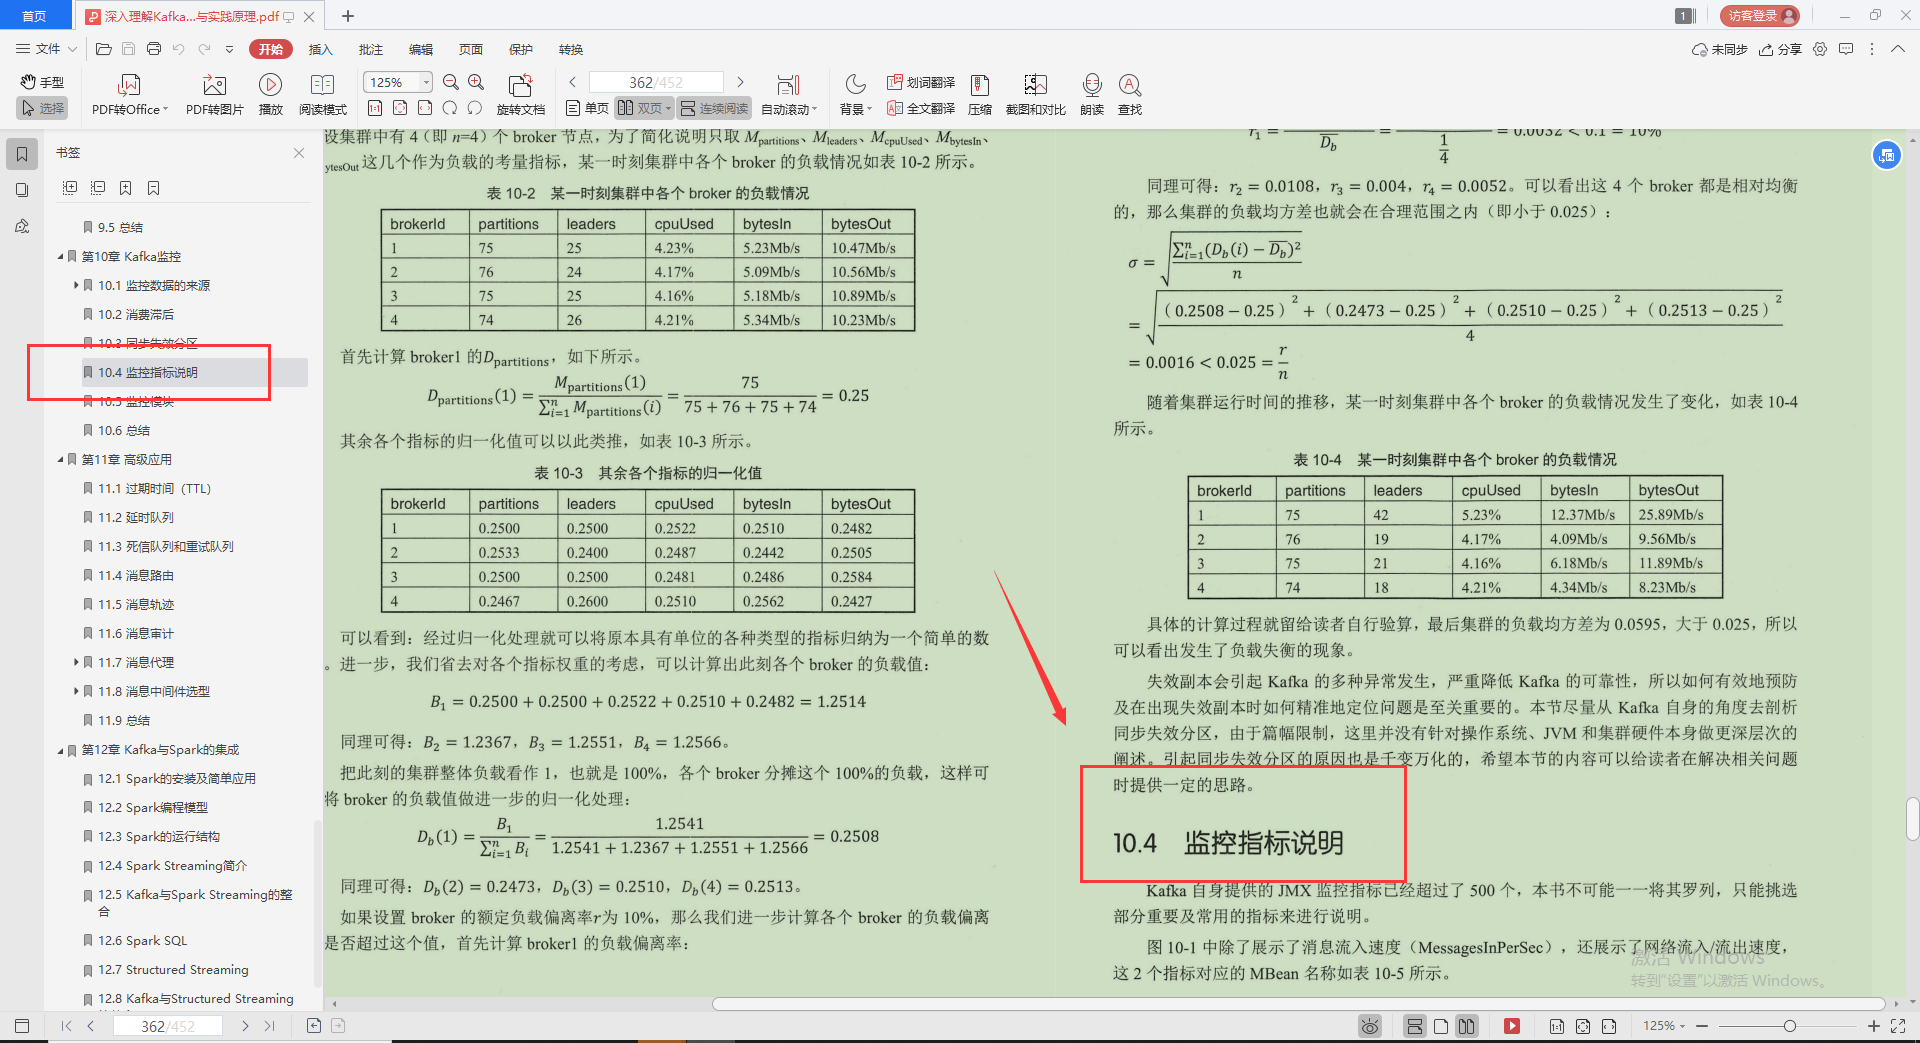Toggle 连续阅读 (continuous reading) mode
The height and width of the screenshot is (1043, 1920).
[713, 108]
